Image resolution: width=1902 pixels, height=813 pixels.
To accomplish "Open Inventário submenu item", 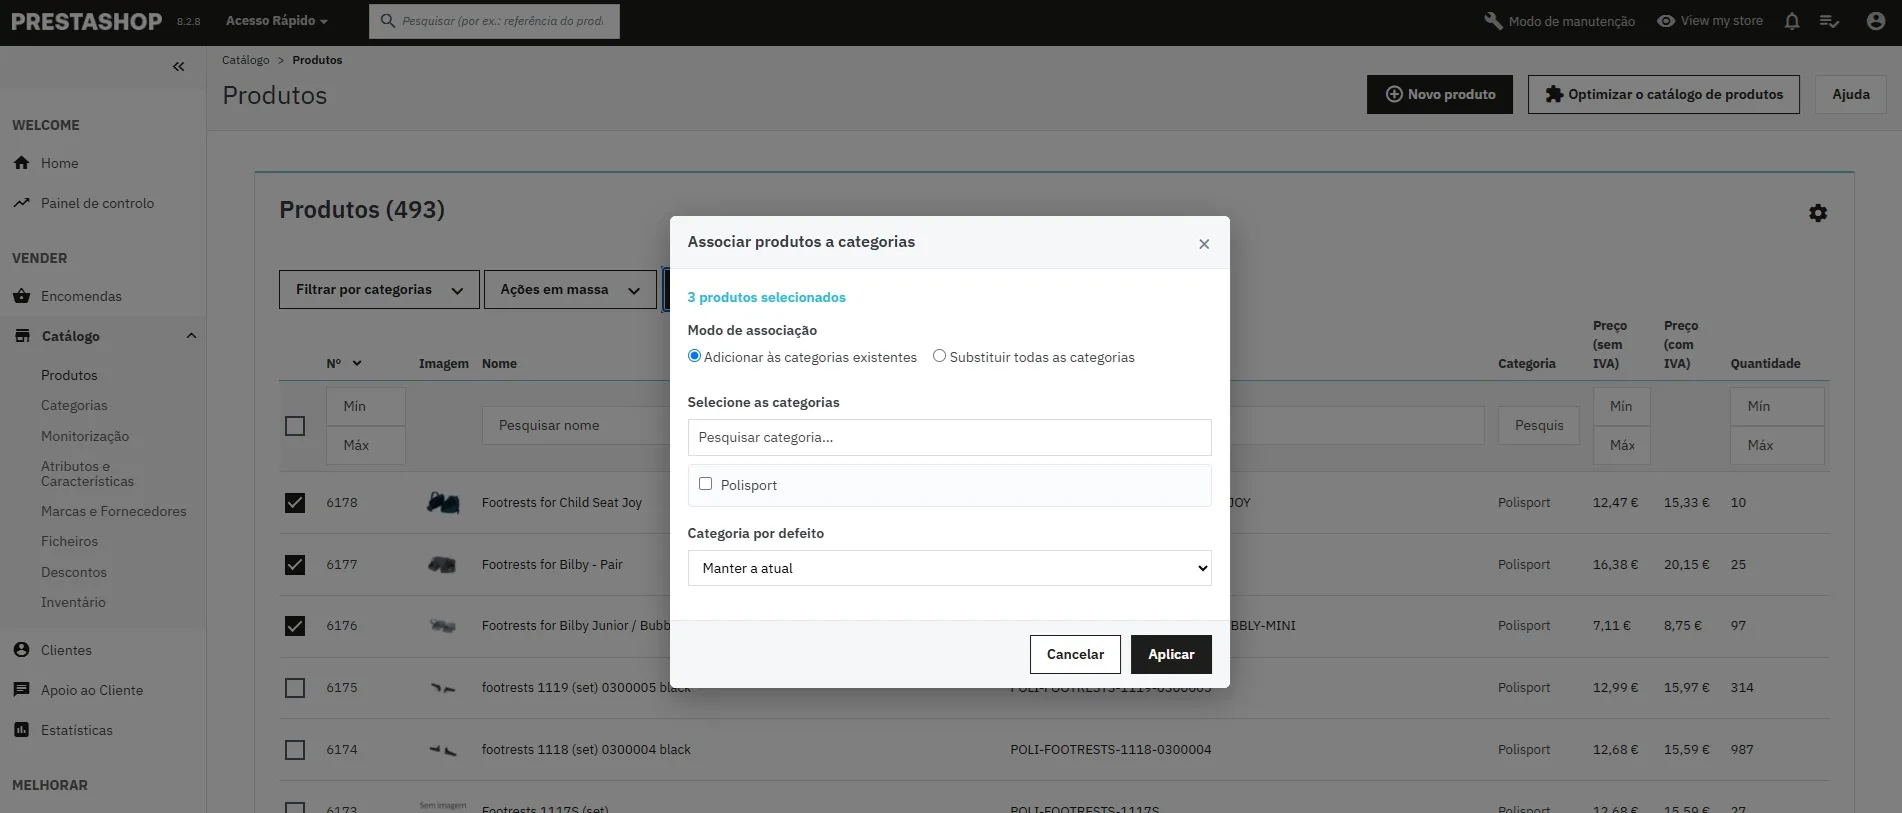I will point(73,602).
